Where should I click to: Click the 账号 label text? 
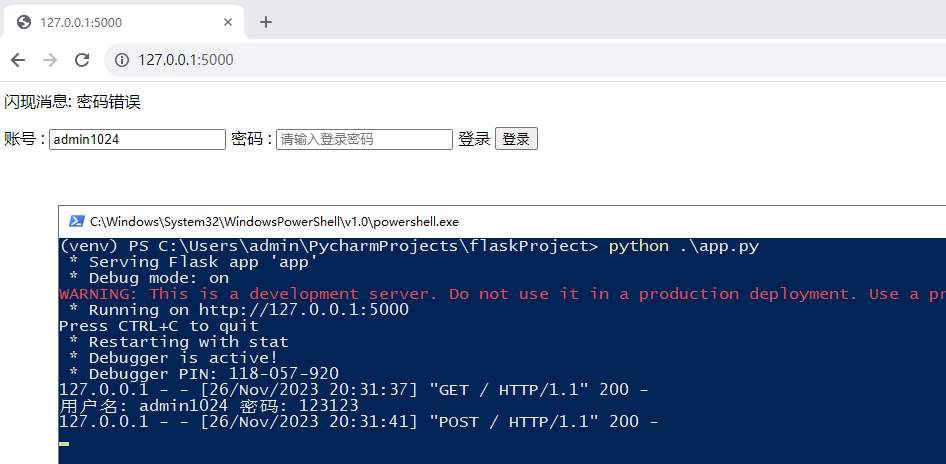pos(19,139)
